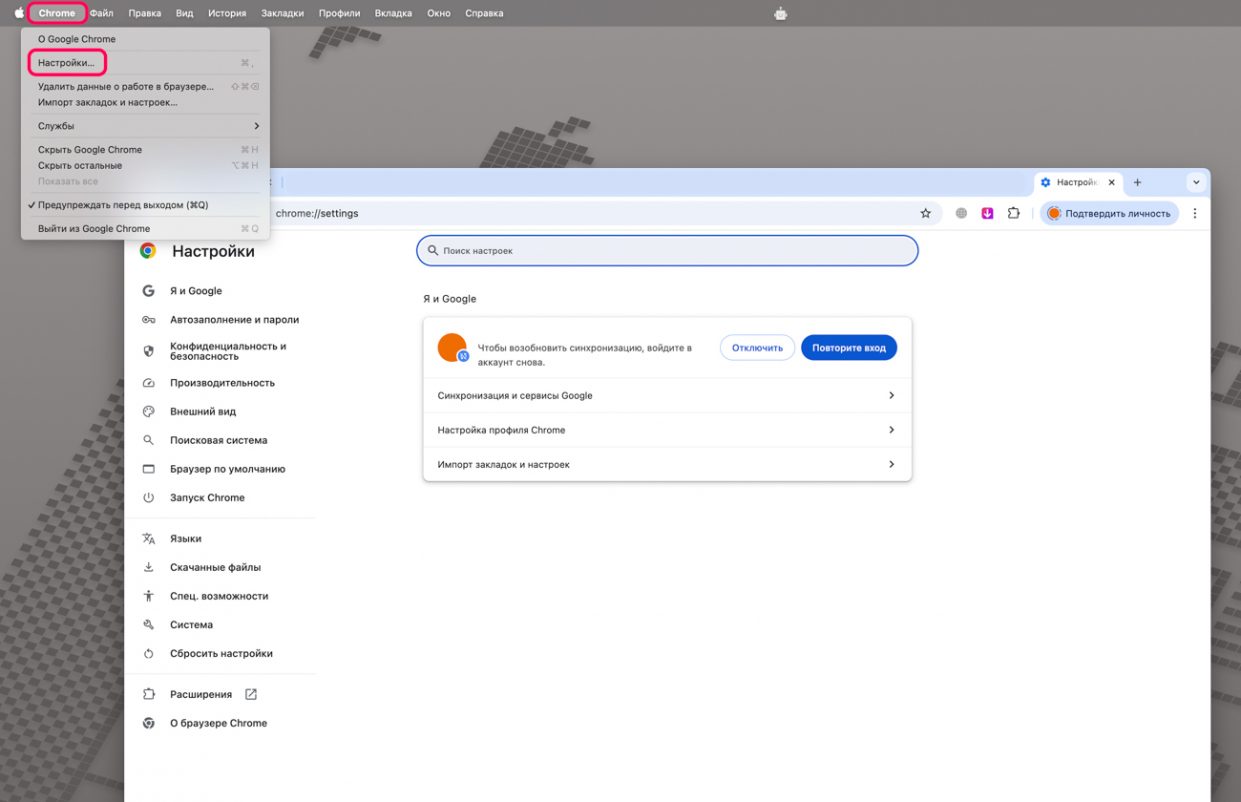Toggle 'Предупреждать перед выходом' option

pos(145,205)
